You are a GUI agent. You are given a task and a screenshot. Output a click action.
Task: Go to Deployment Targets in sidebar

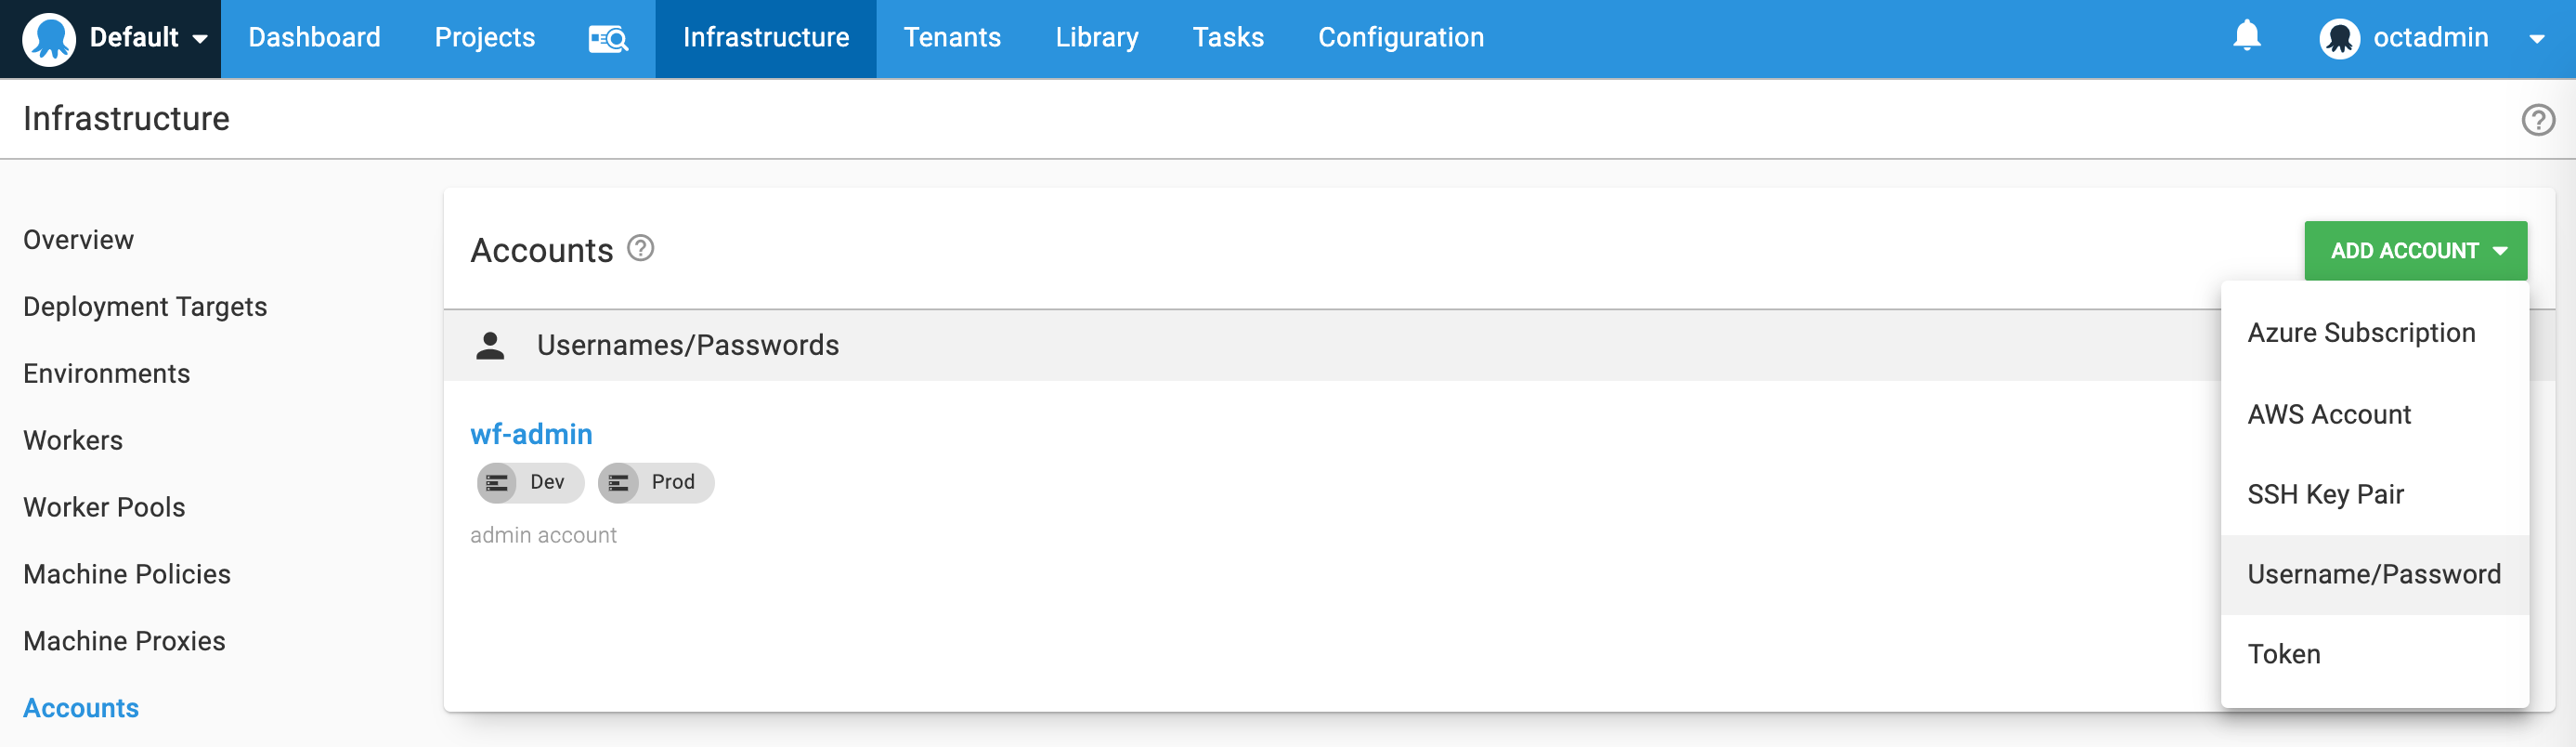pos(145,307)
